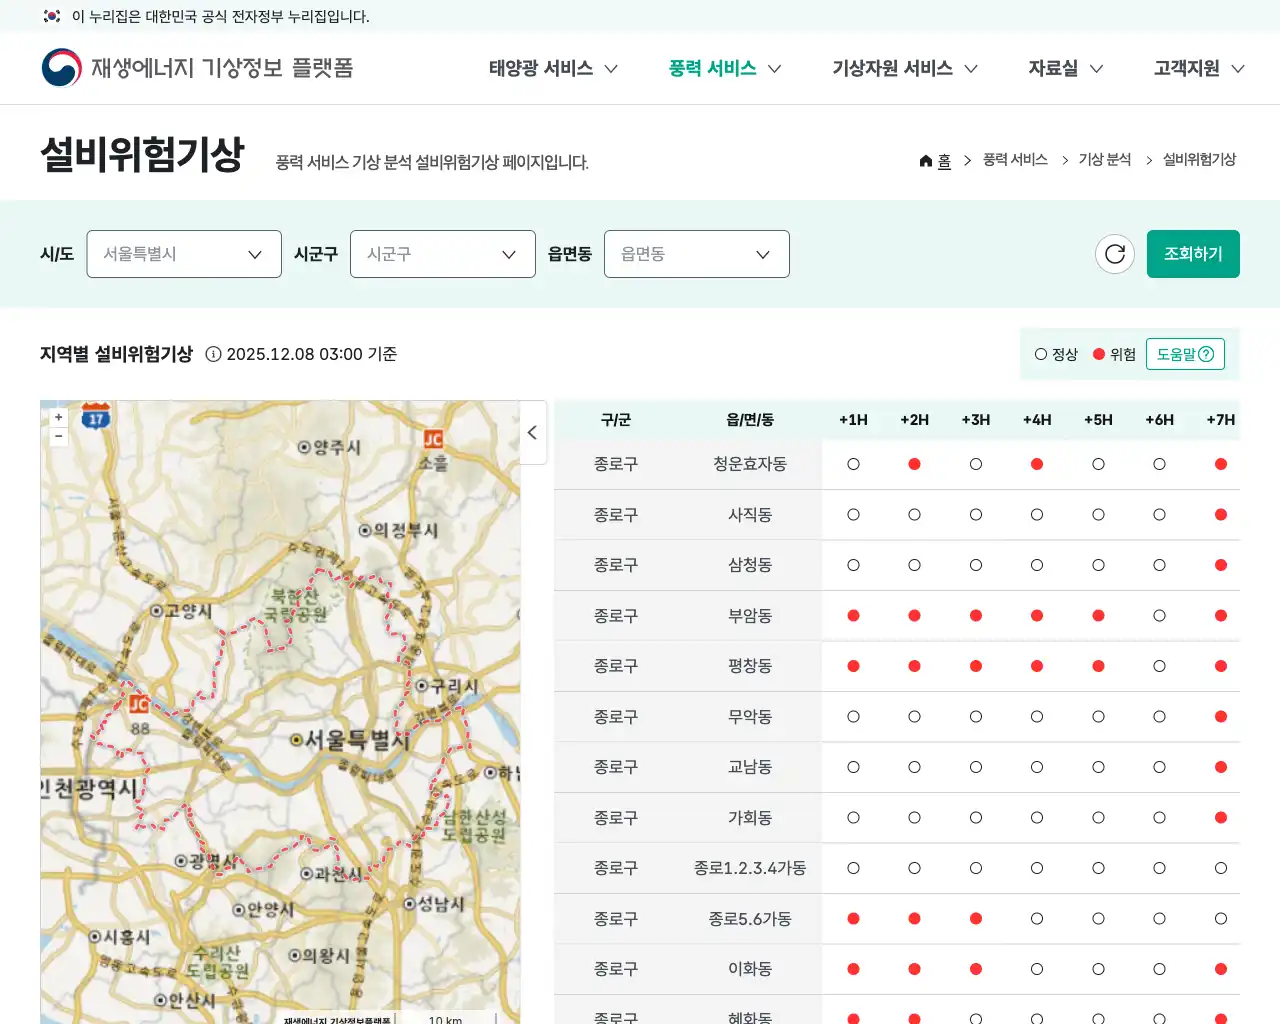Click the home icon in the breadcrumb
1280x1024 pixels.
925,160
